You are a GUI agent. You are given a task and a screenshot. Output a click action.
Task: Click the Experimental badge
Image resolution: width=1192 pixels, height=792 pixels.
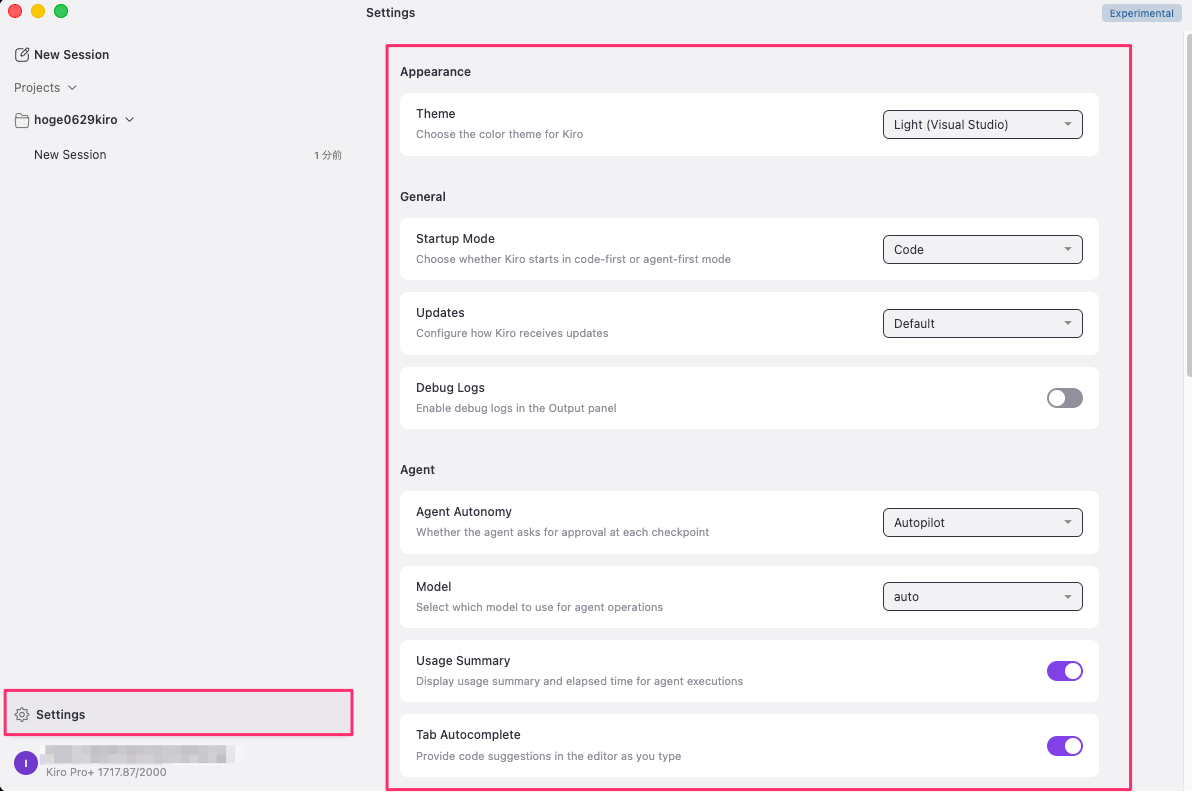tap(1141, 13)
